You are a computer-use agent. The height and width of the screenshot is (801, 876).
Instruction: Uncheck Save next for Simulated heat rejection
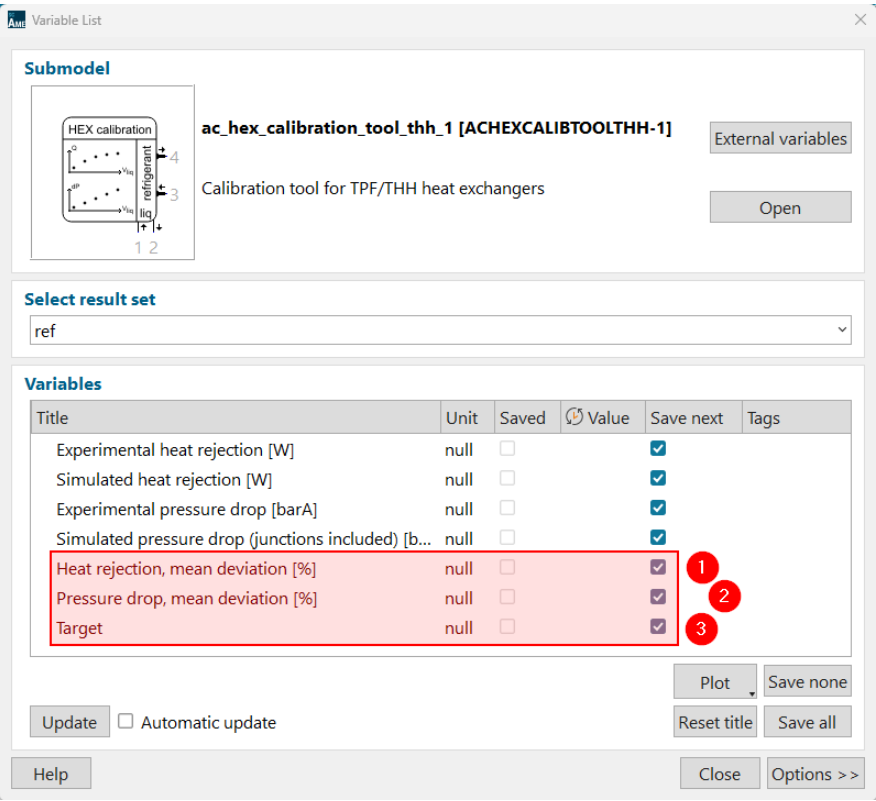point(658,479)
